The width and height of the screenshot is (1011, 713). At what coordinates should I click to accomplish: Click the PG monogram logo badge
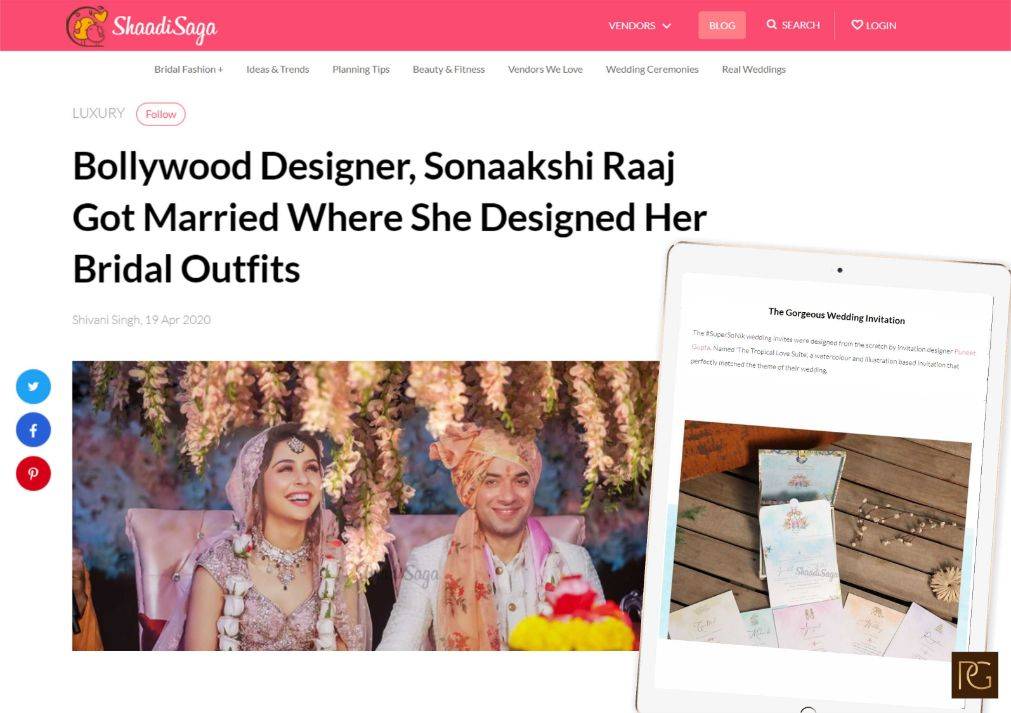[974, 675]
